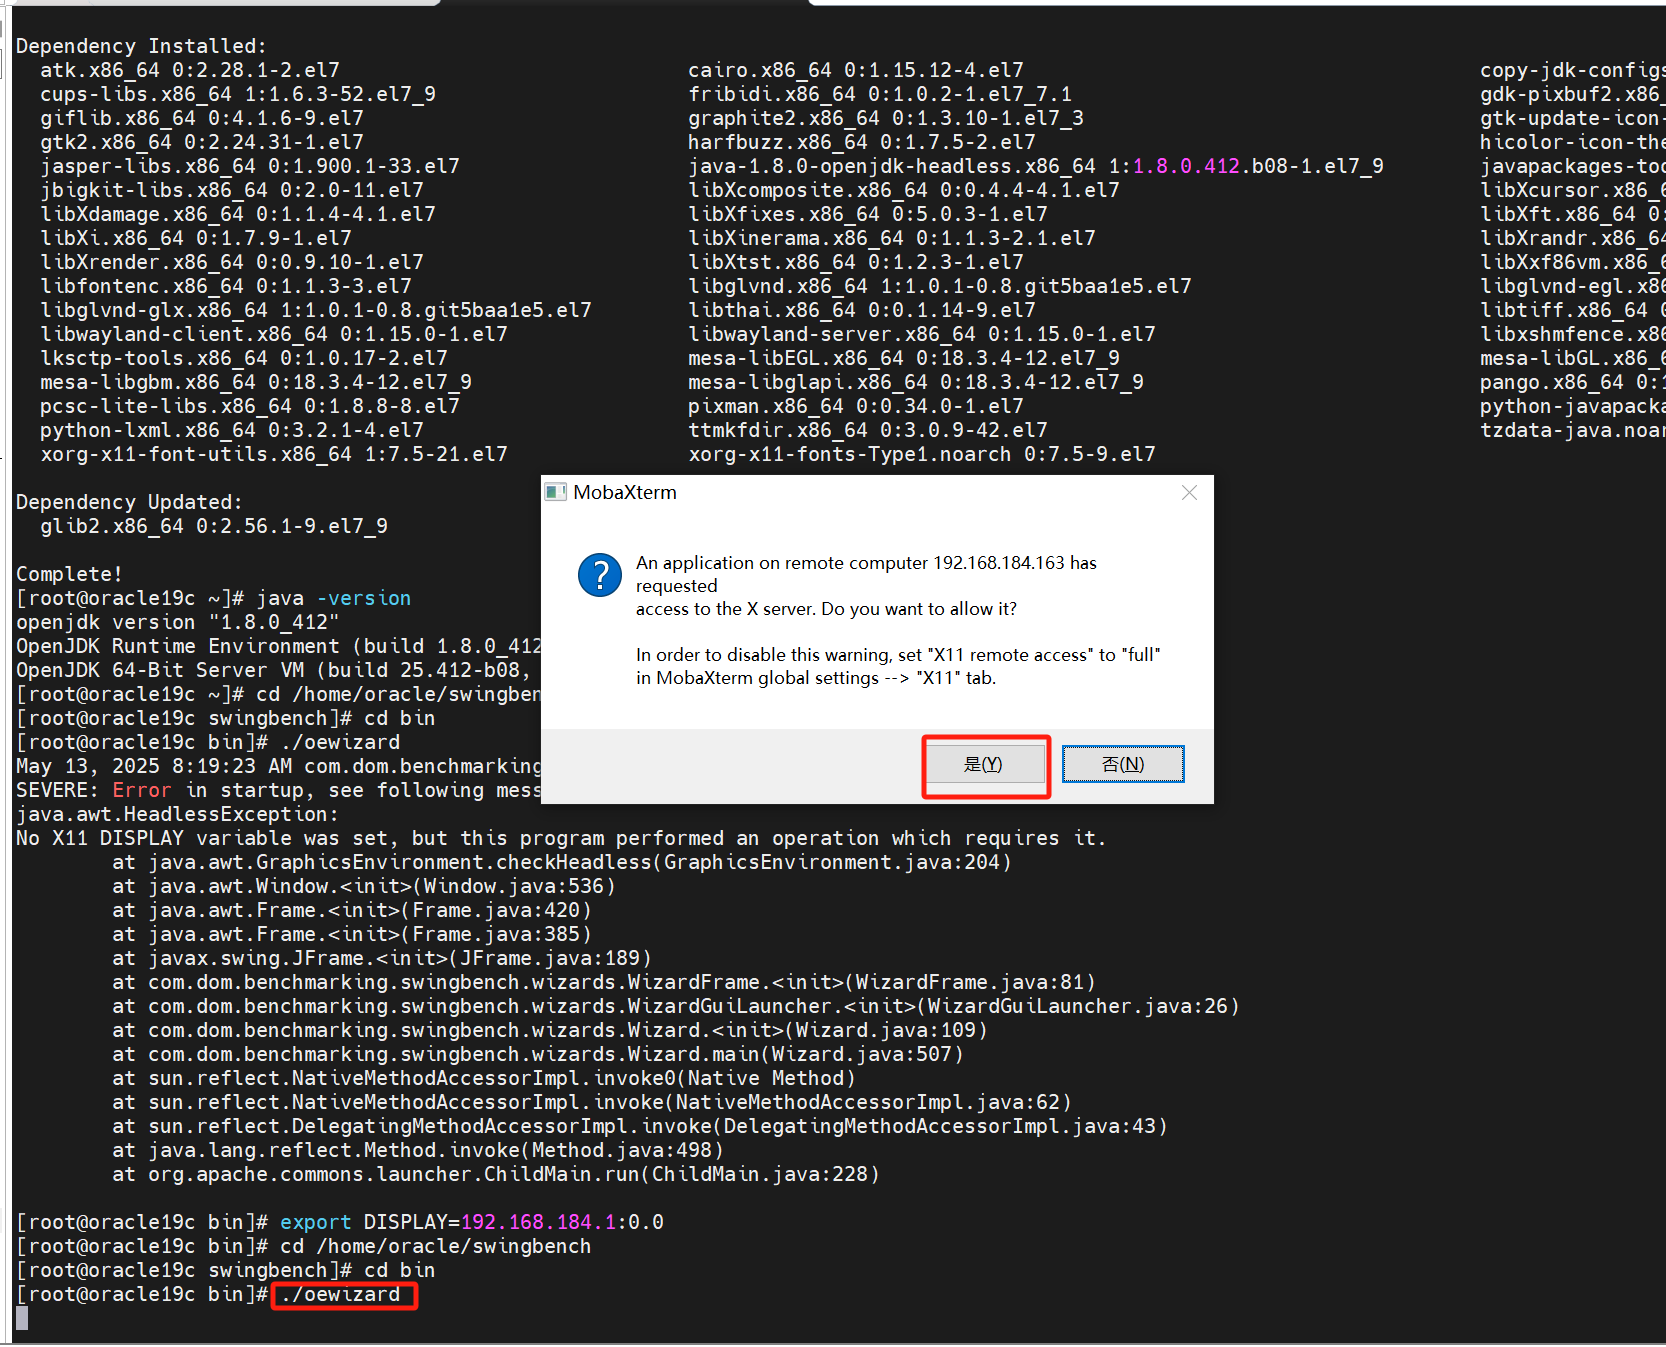
Task: Click the 'pango.x86_64' package entry
Action: 1572,382
